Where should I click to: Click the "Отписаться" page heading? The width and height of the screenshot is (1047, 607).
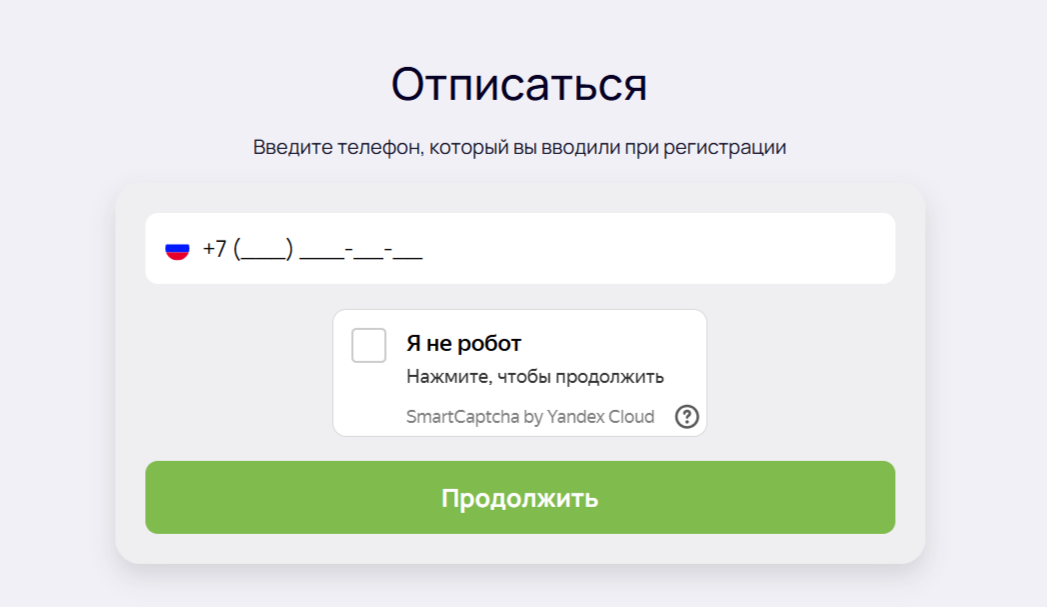pos(519,85)
